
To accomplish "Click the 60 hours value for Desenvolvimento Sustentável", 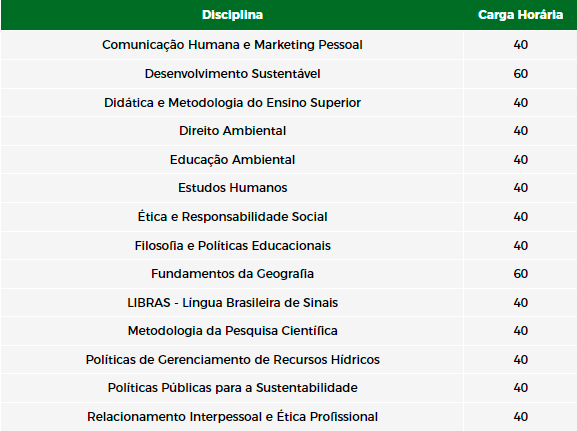I will [x=520, y=74].
